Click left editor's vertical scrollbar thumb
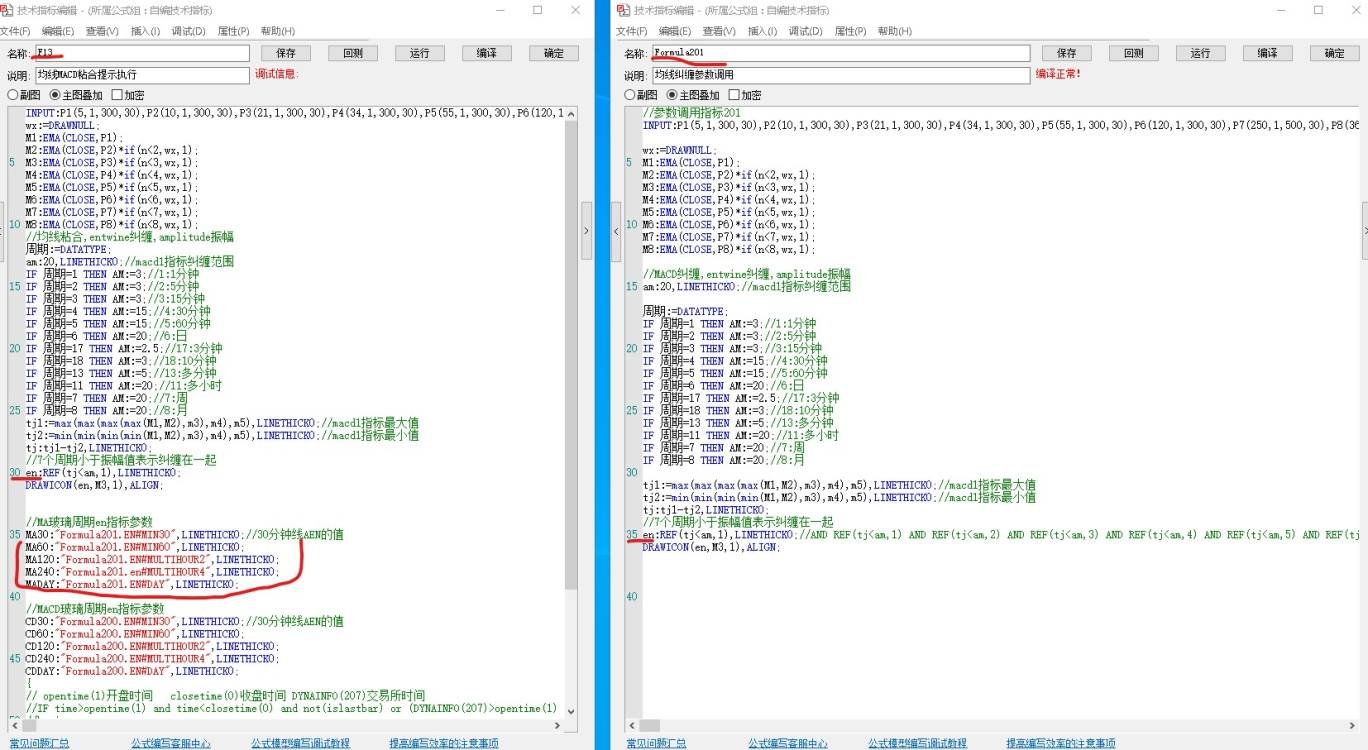The image size is (1368, 750). 571,353
